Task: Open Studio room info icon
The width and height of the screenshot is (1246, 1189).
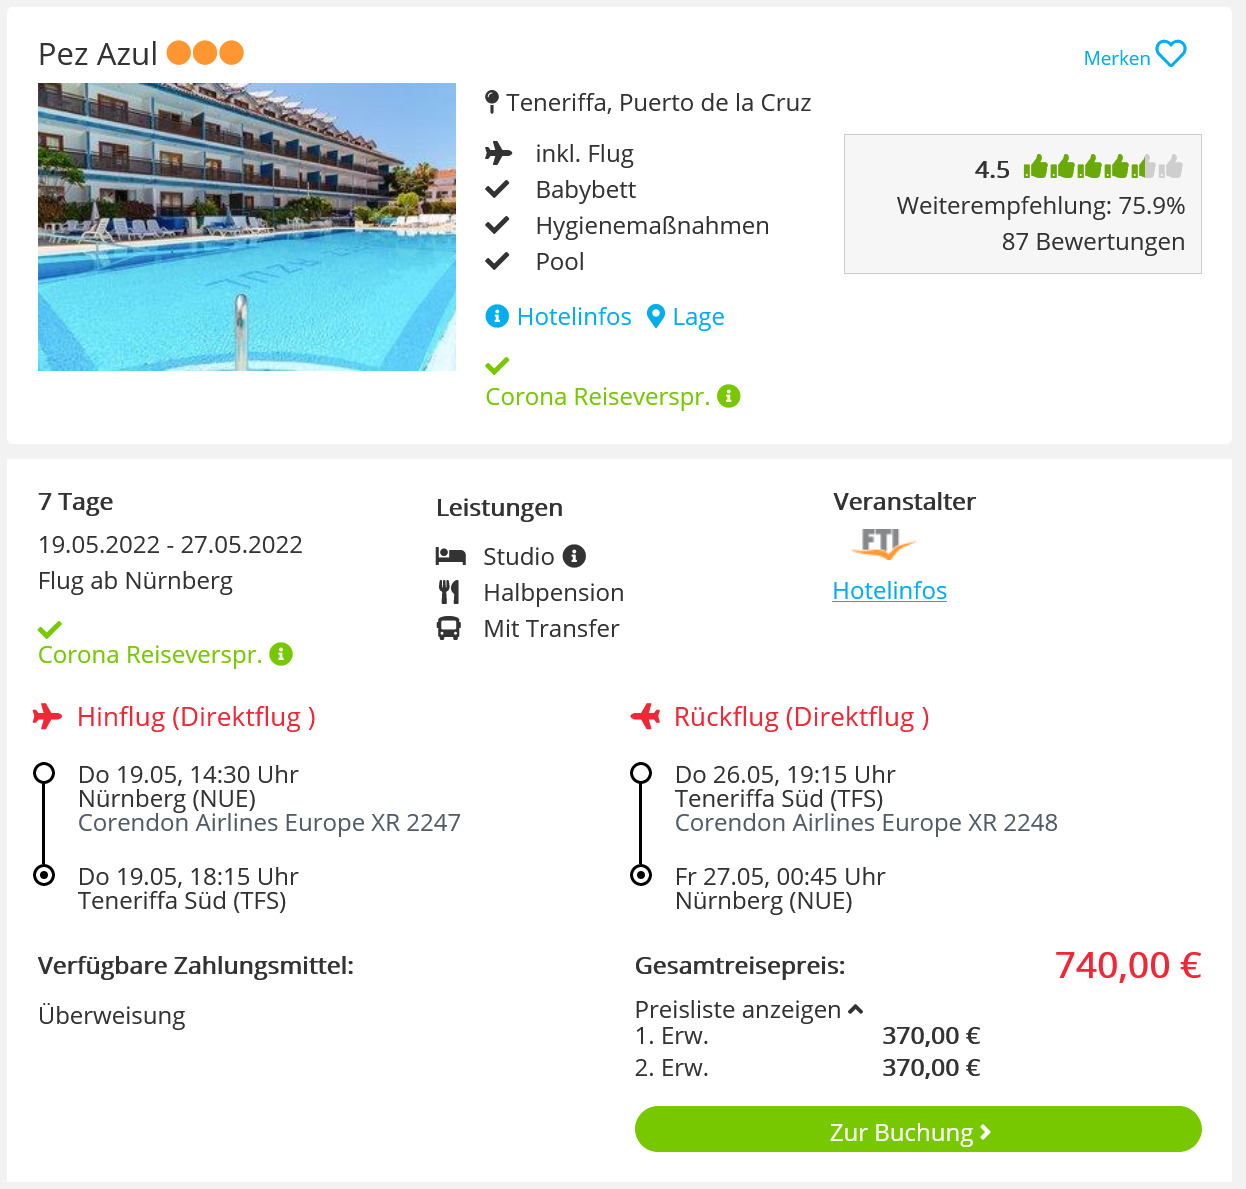Action: pos(574,555)
